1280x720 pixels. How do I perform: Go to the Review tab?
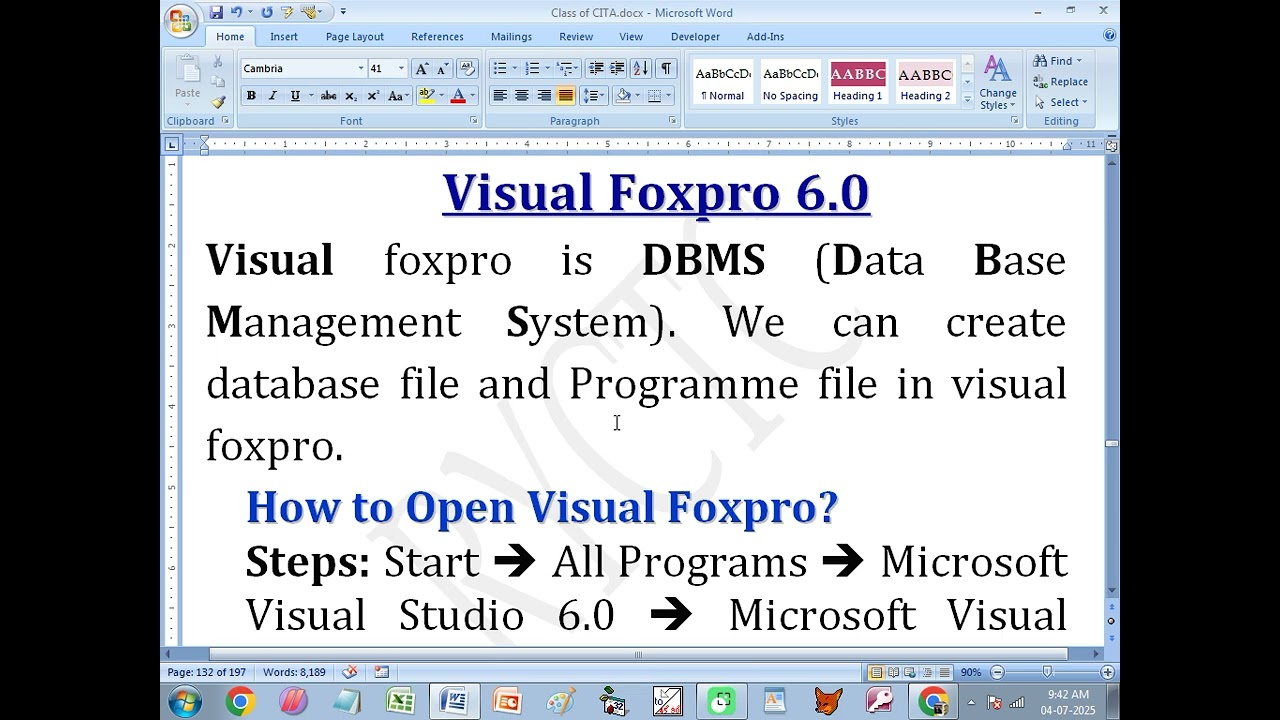[x=576, y=37]
